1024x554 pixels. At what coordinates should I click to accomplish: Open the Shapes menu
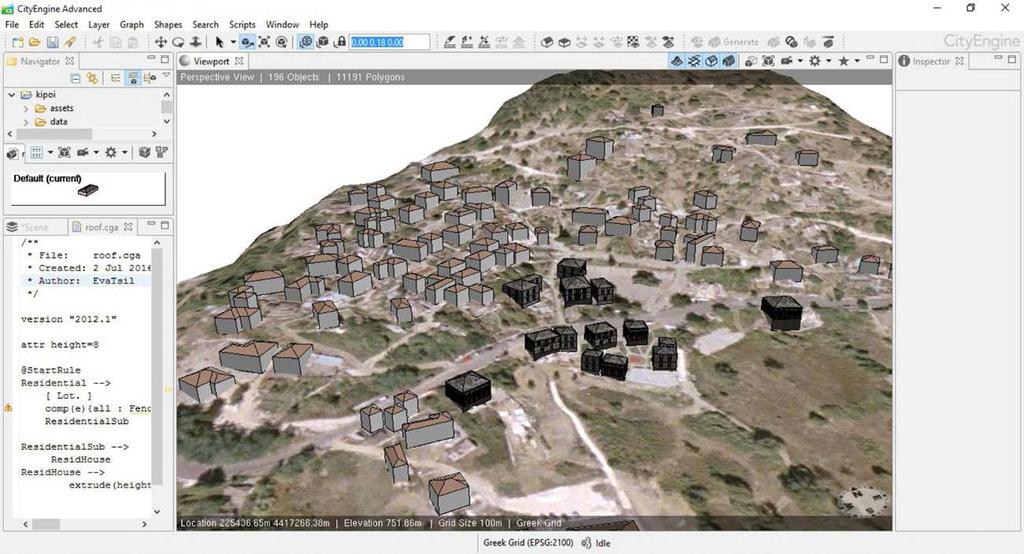pyautogui.click(x=168, y=24)
